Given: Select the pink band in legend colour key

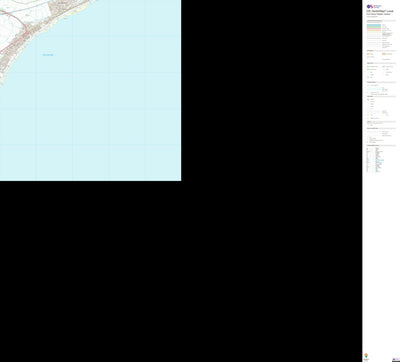Looking at the screenshot, I should pos(374,29).
